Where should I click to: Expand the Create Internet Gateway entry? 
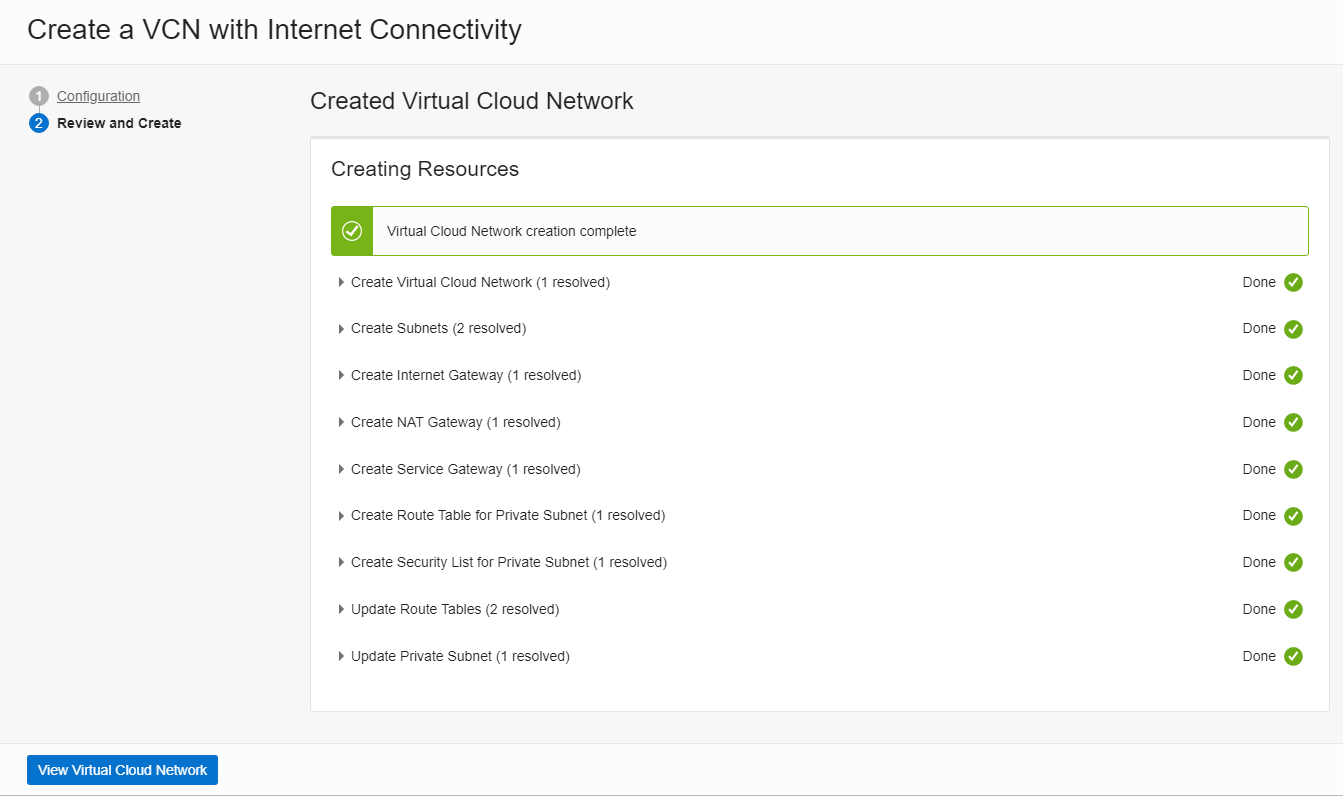[x=341, y=375]
